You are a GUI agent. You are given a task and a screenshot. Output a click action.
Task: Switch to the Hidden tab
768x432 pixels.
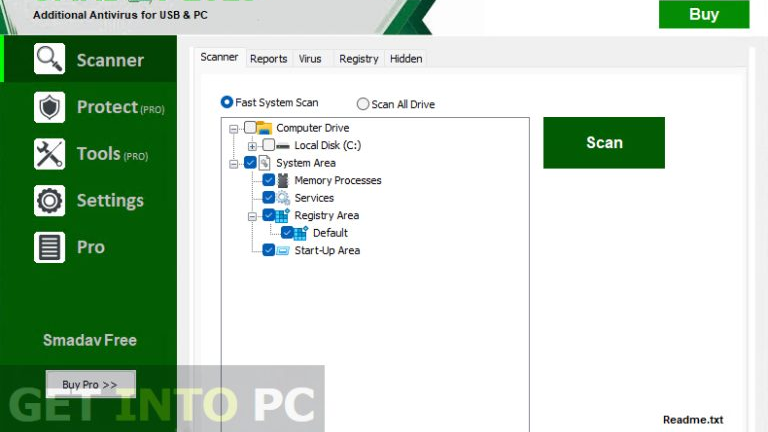(406, 59)
